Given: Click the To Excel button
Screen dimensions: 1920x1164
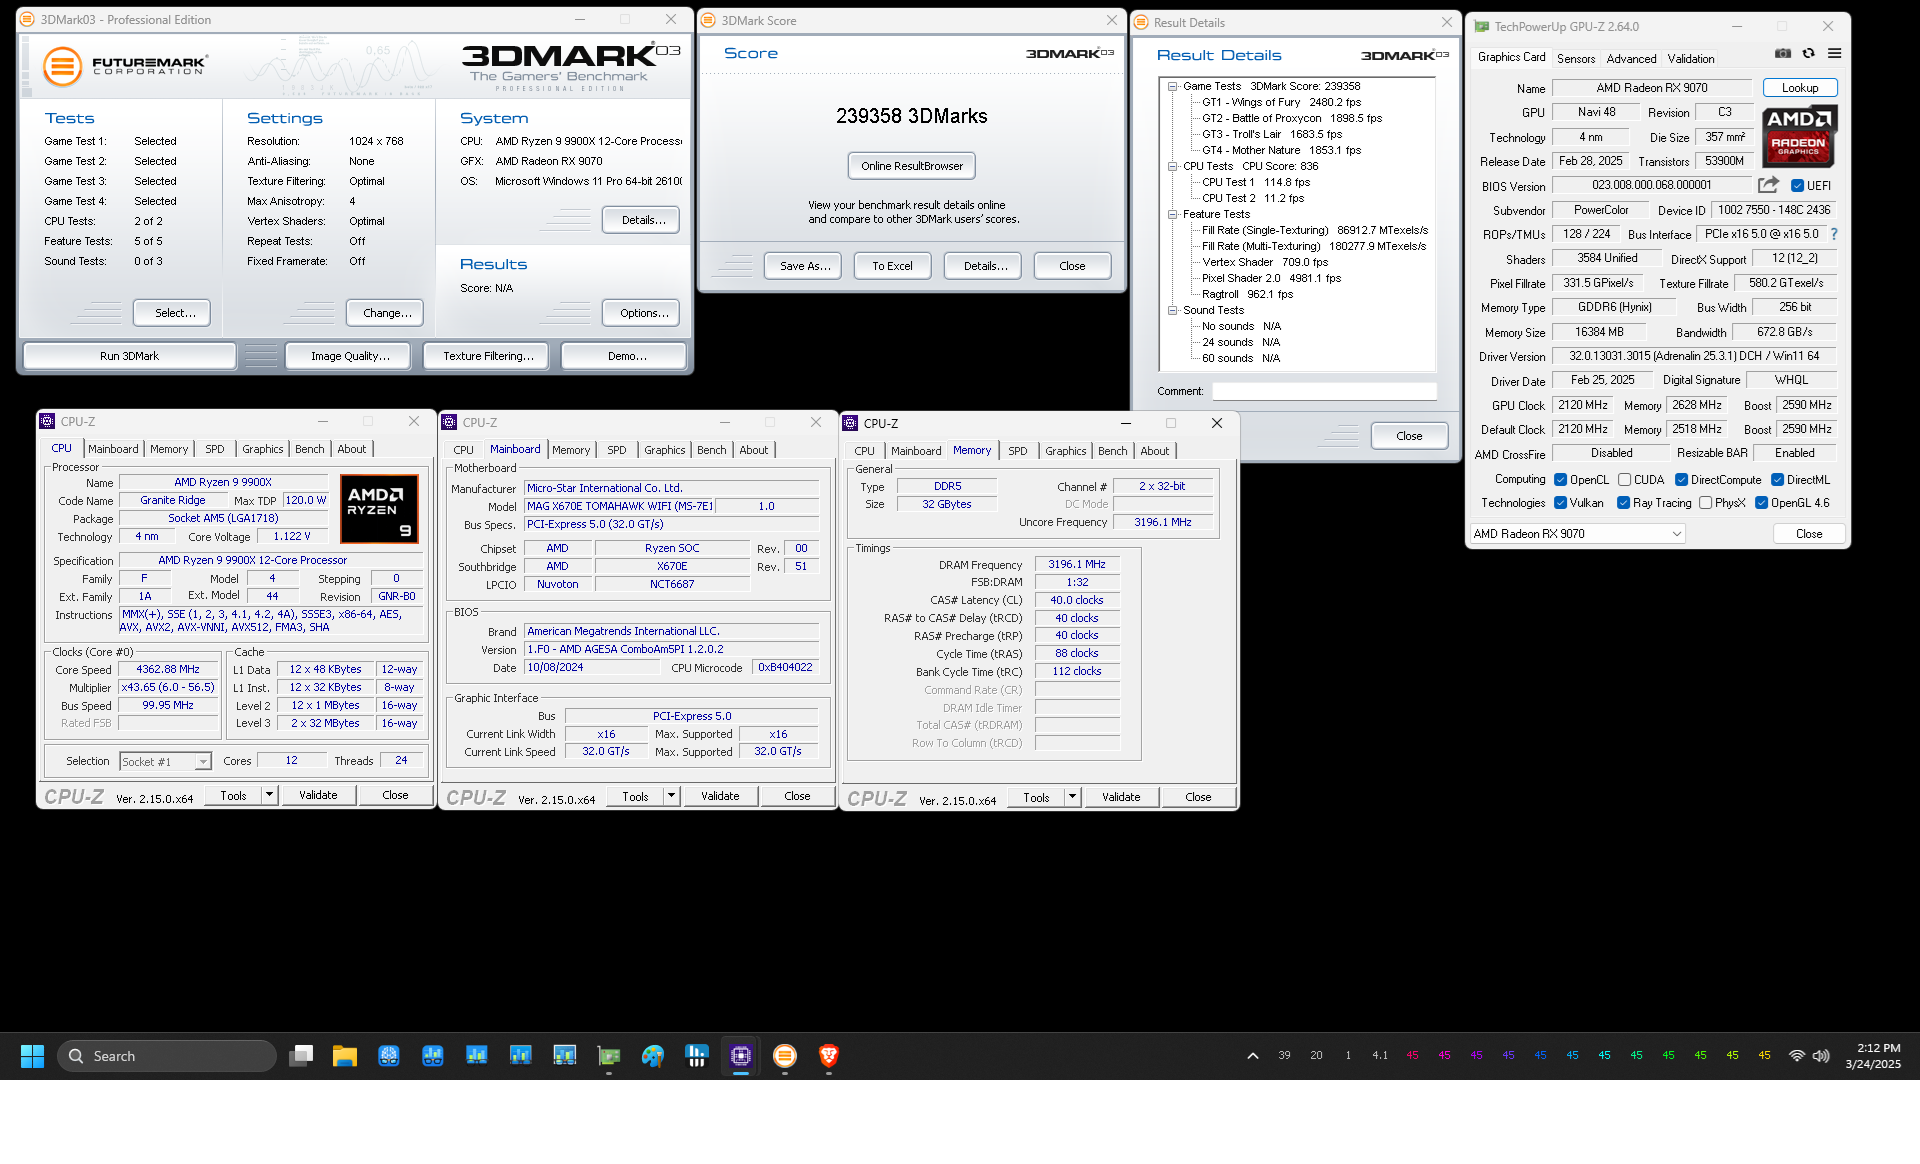Looking at the screenshot, I should [892, 266].
